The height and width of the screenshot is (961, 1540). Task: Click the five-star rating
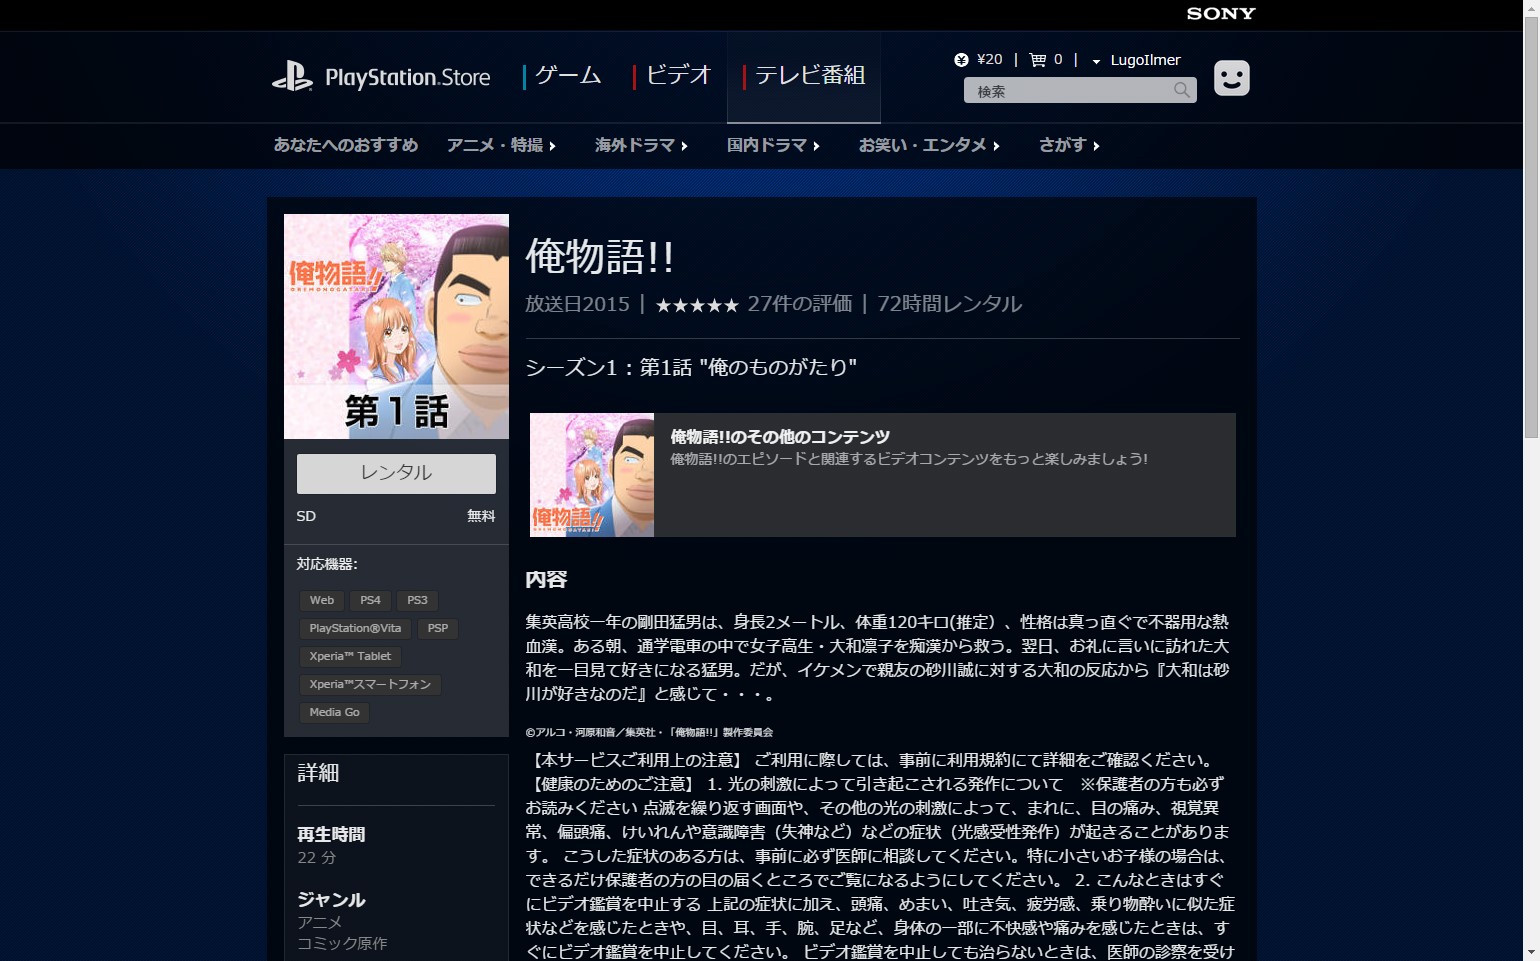point(697,305)
